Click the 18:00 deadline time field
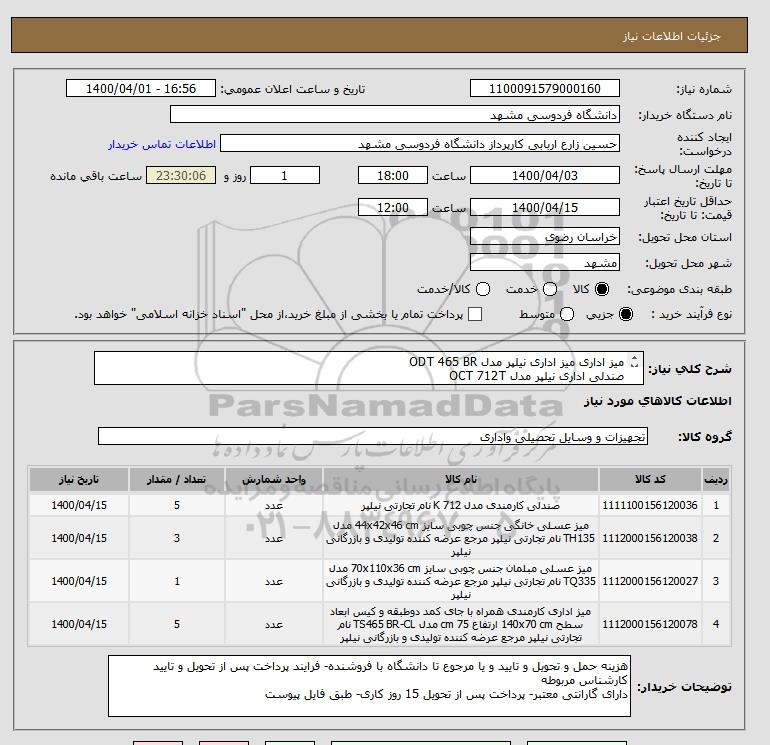This screenshot has height=745, width=770. pos(393,175)
